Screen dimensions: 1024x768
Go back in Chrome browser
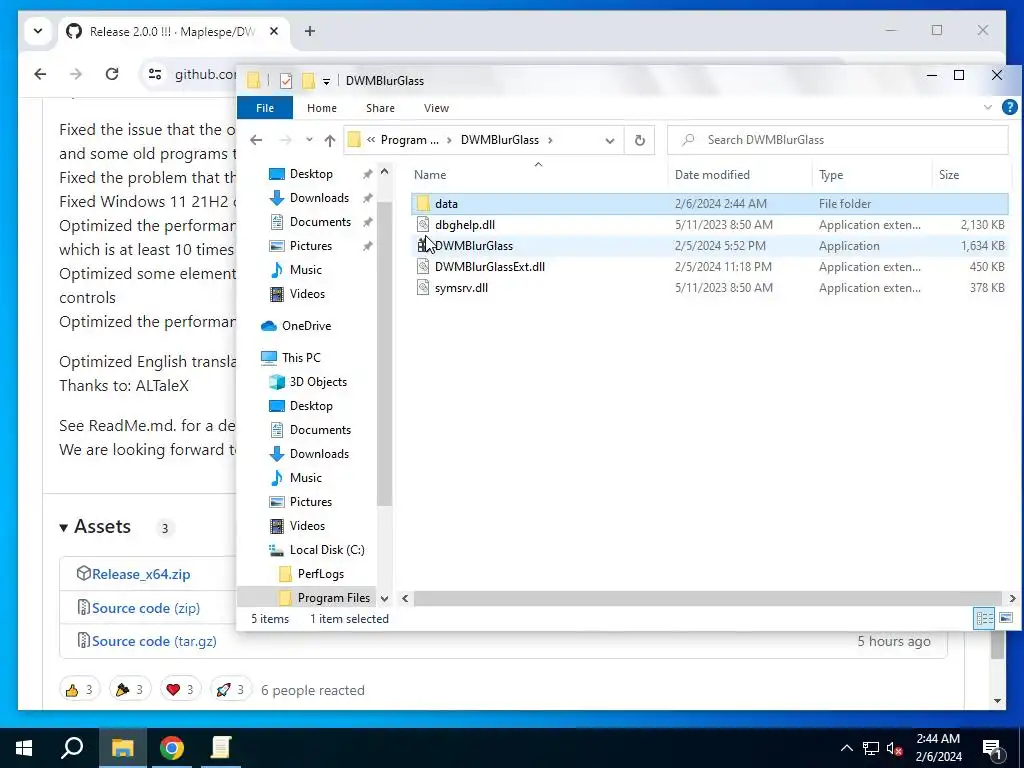point(40,74)
